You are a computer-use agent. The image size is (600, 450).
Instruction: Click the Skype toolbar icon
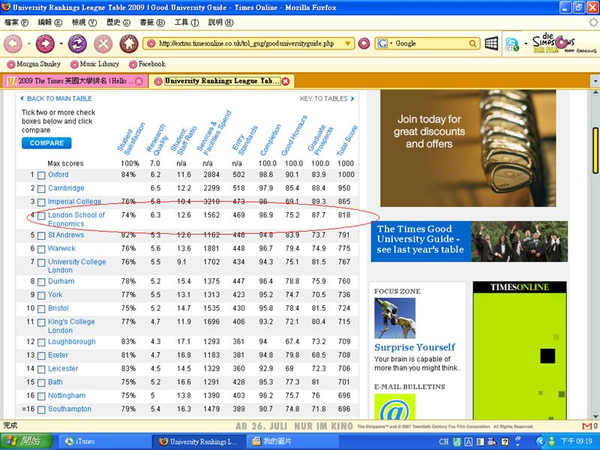(x=512, y=44)
